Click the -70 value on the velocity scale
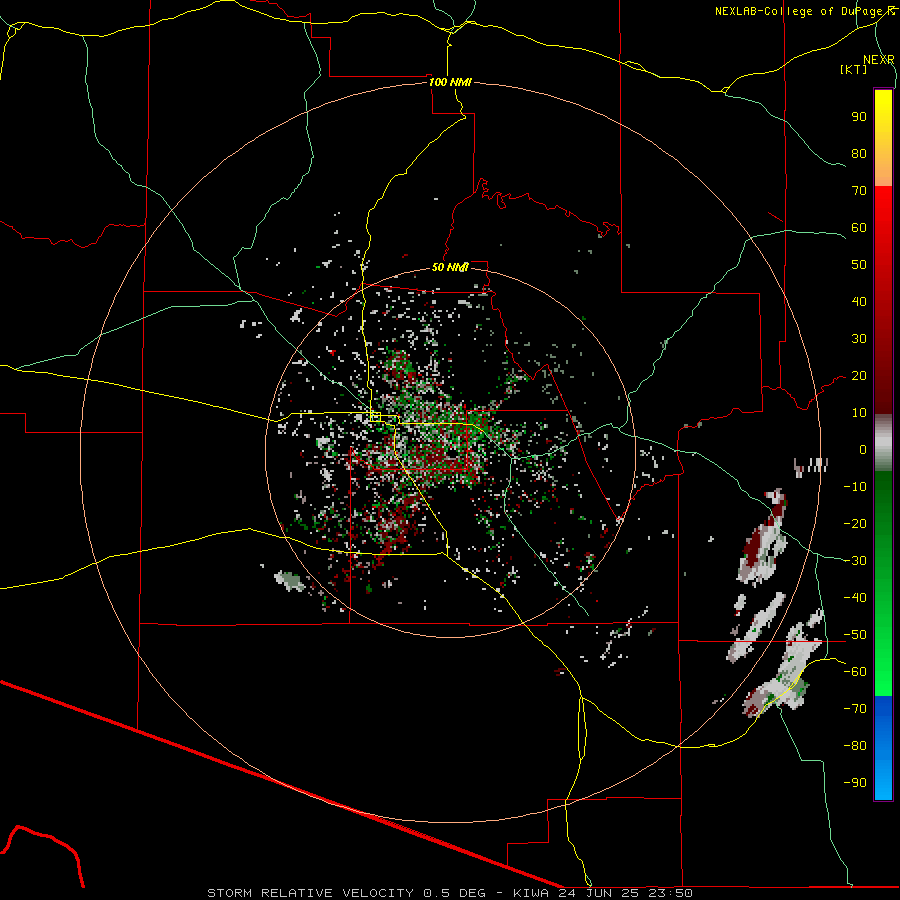Image resolution: width=900 pixels, height=900 pixels. tap(855, 709)
